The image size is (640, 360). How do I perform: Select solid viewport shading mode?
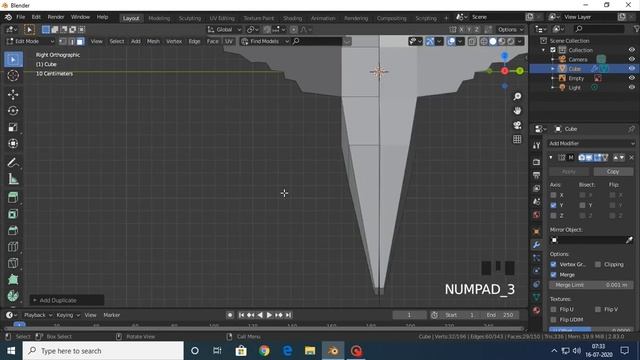point(493,41)
